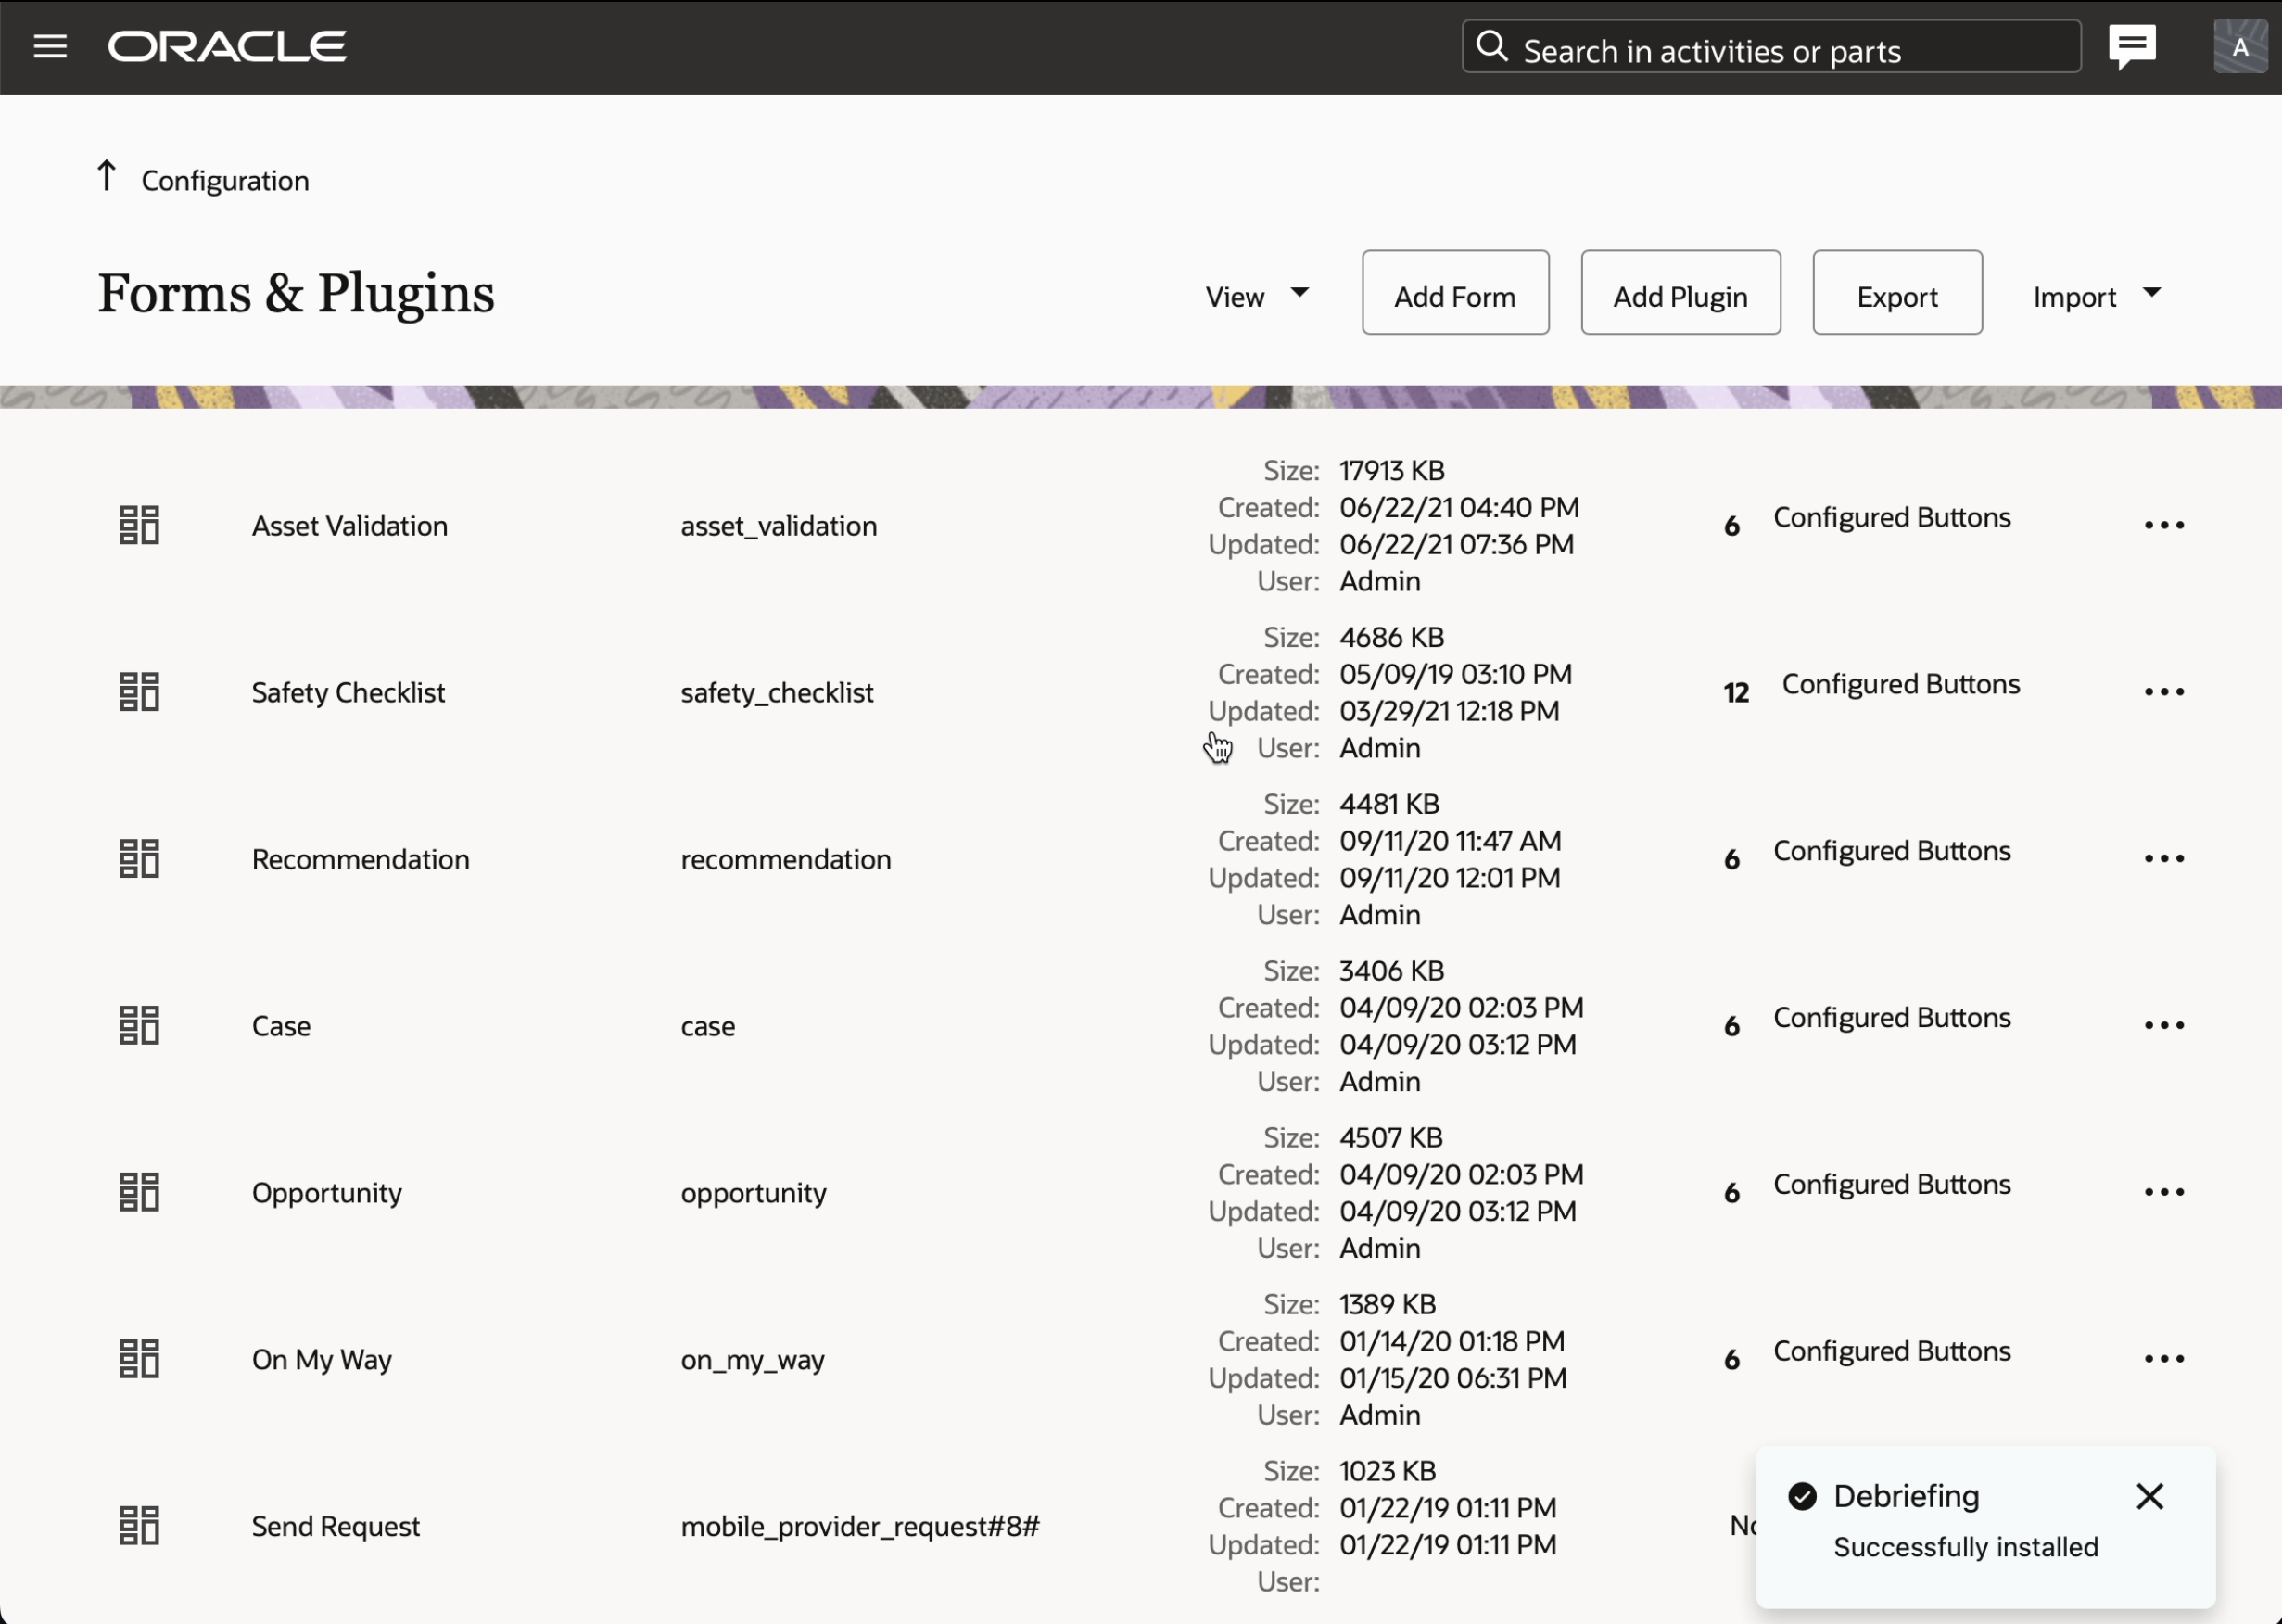Open the user avatar profile menu
This screenshot has height=1624, width=2282.
pyautogui.click(x=2239, y=46)
